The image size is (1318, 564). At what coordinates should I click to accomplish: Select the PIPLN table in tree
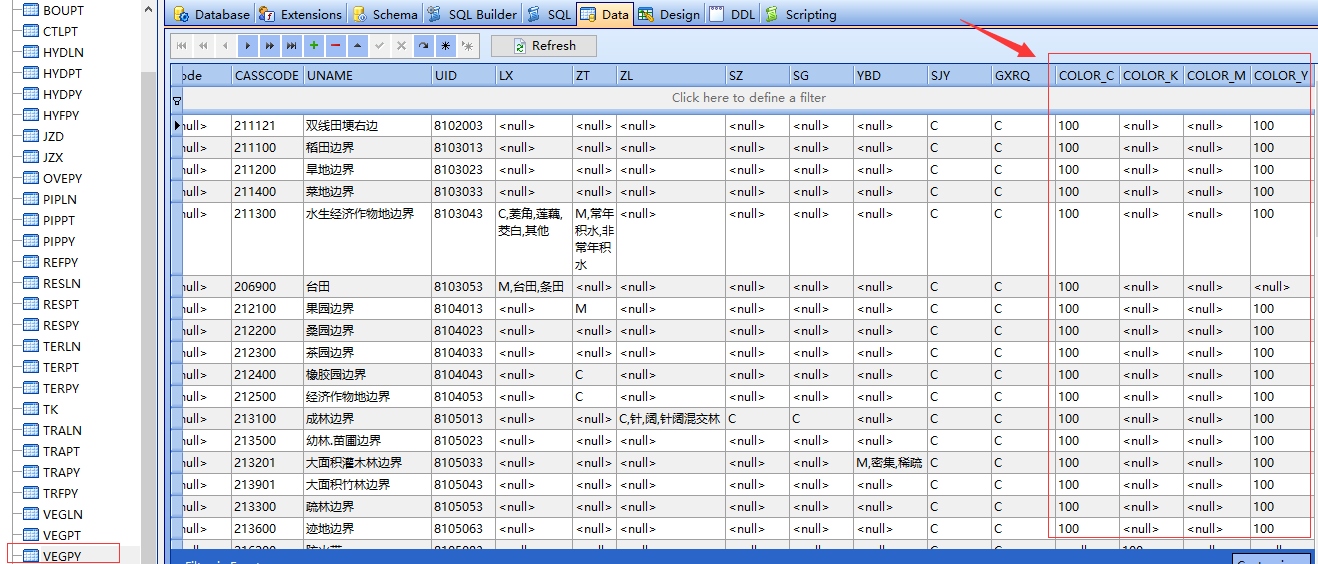tap(60, 199)
